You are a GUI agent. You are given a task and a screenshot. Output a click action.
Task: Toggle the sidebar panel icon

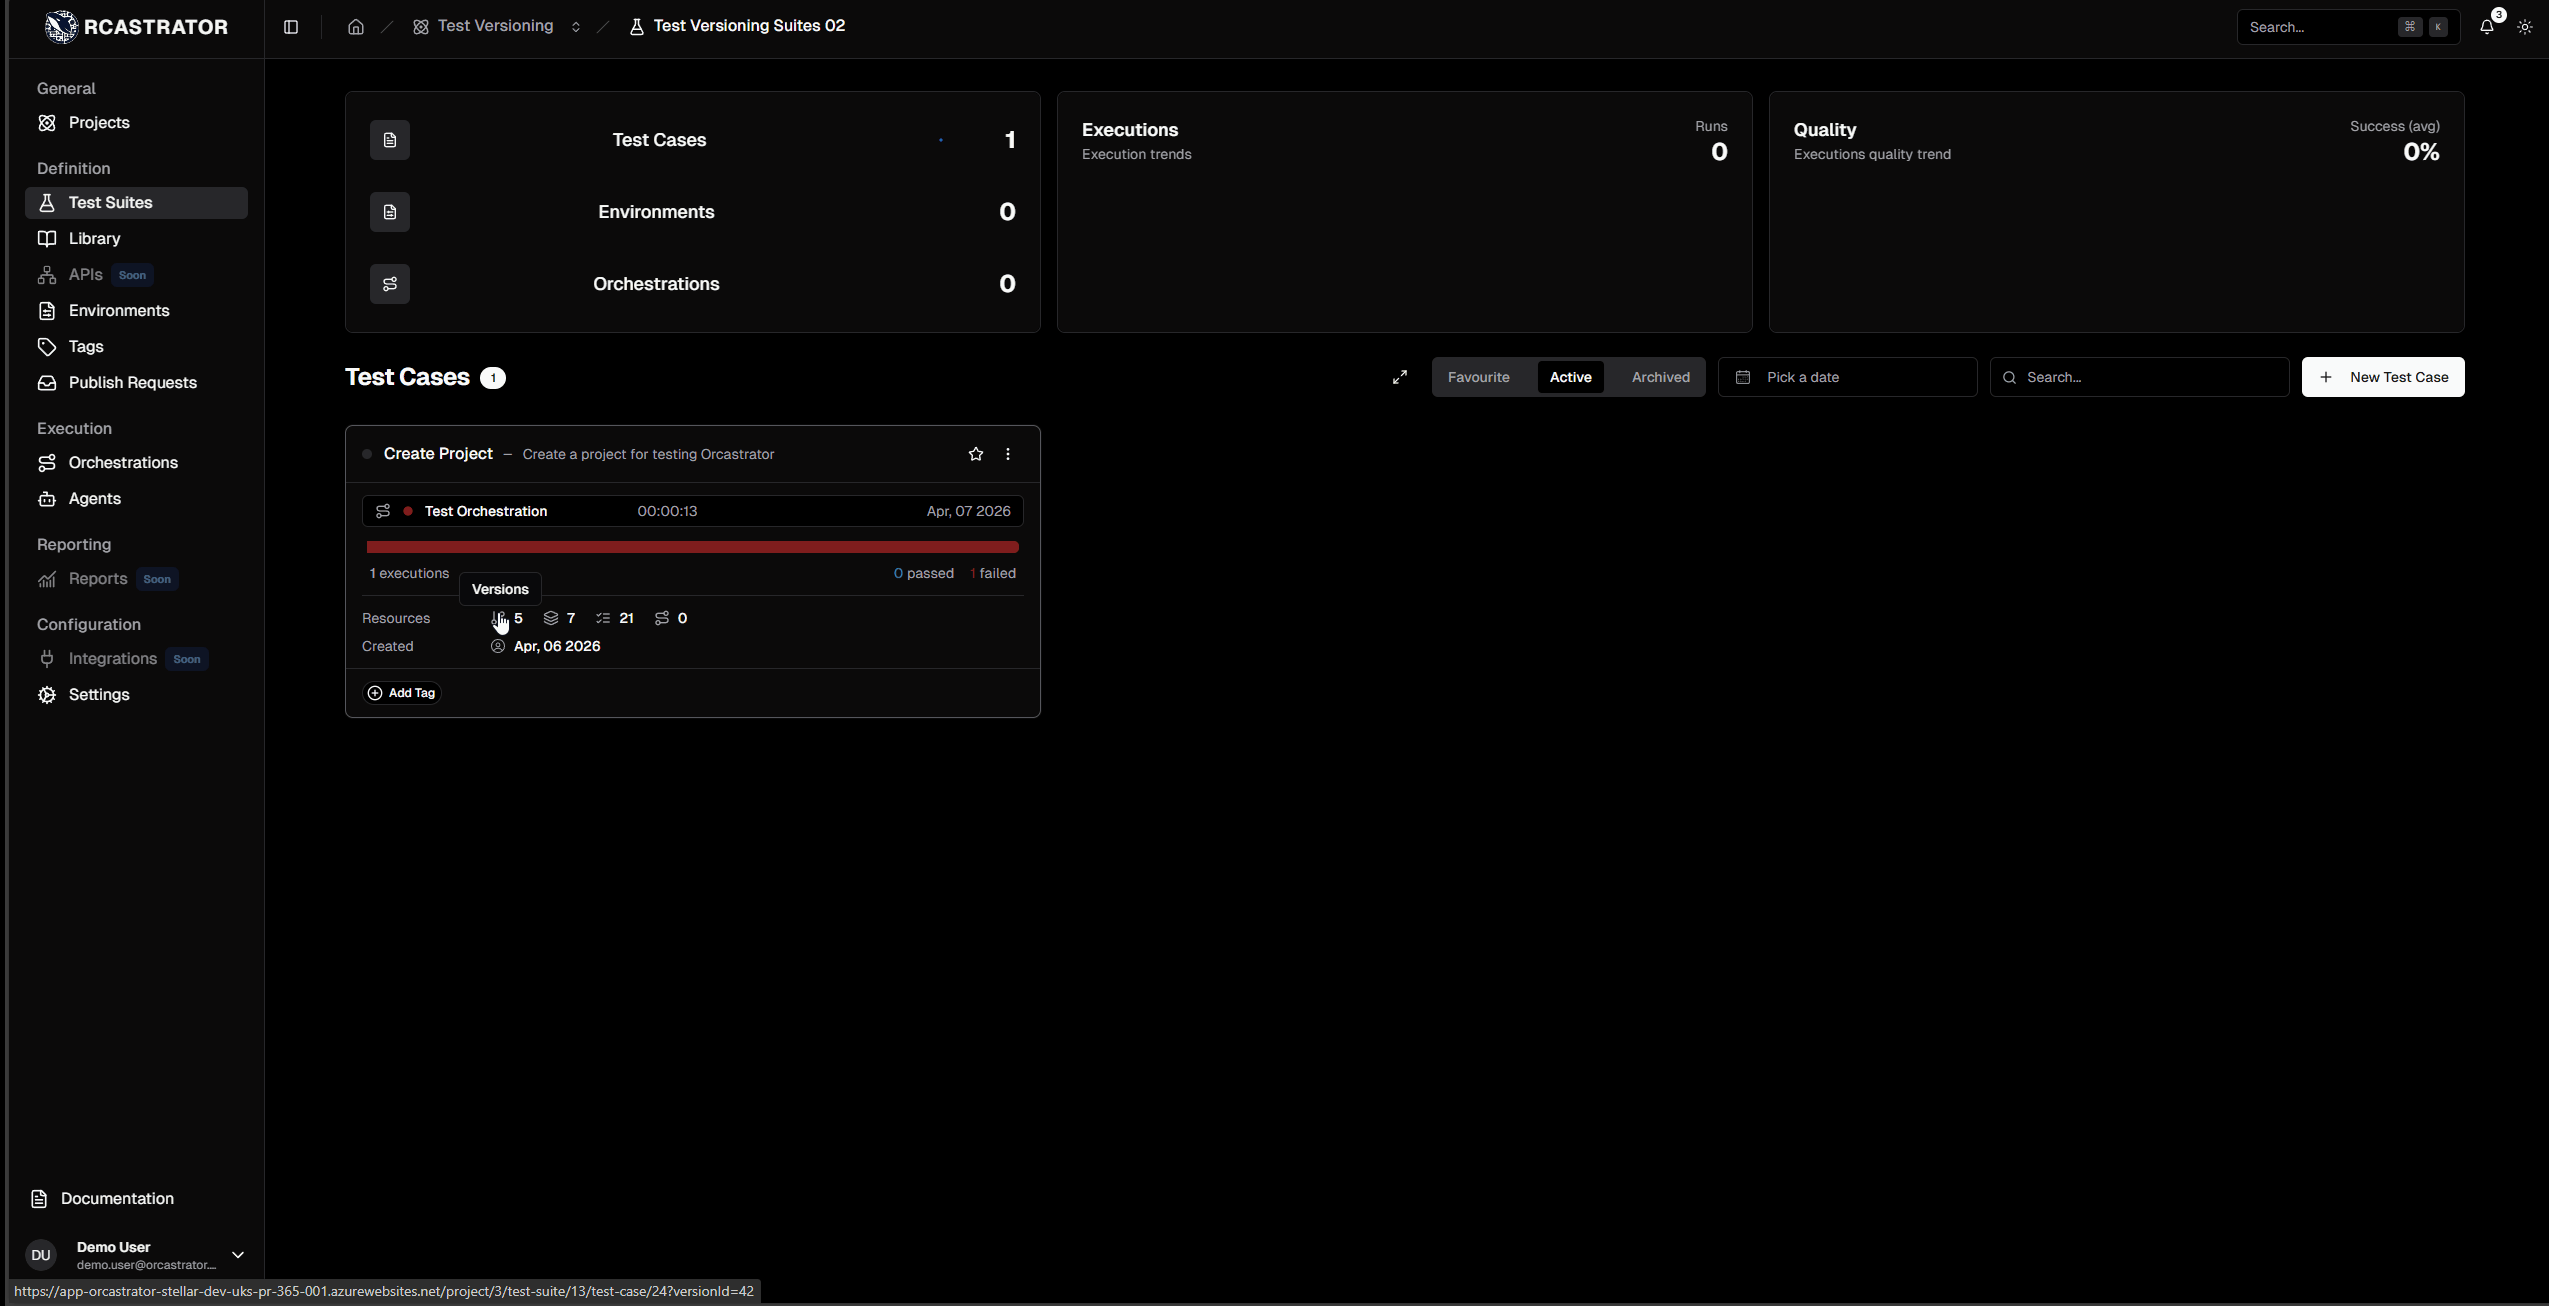coord(291,27)
